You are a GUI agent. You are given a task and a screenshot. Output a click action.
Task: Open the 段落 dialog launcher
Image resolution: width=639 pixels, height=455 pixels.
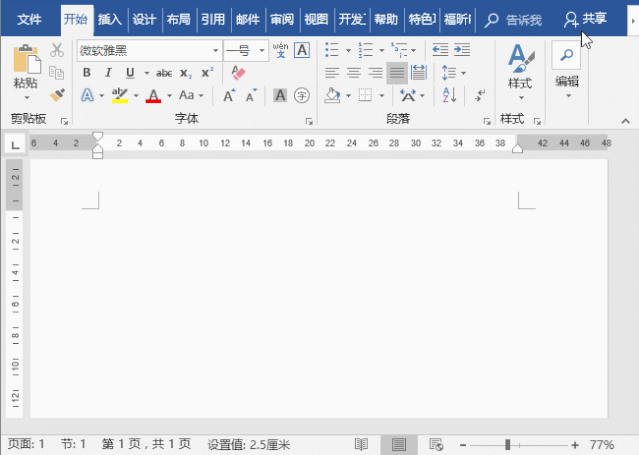pos(487,121)
